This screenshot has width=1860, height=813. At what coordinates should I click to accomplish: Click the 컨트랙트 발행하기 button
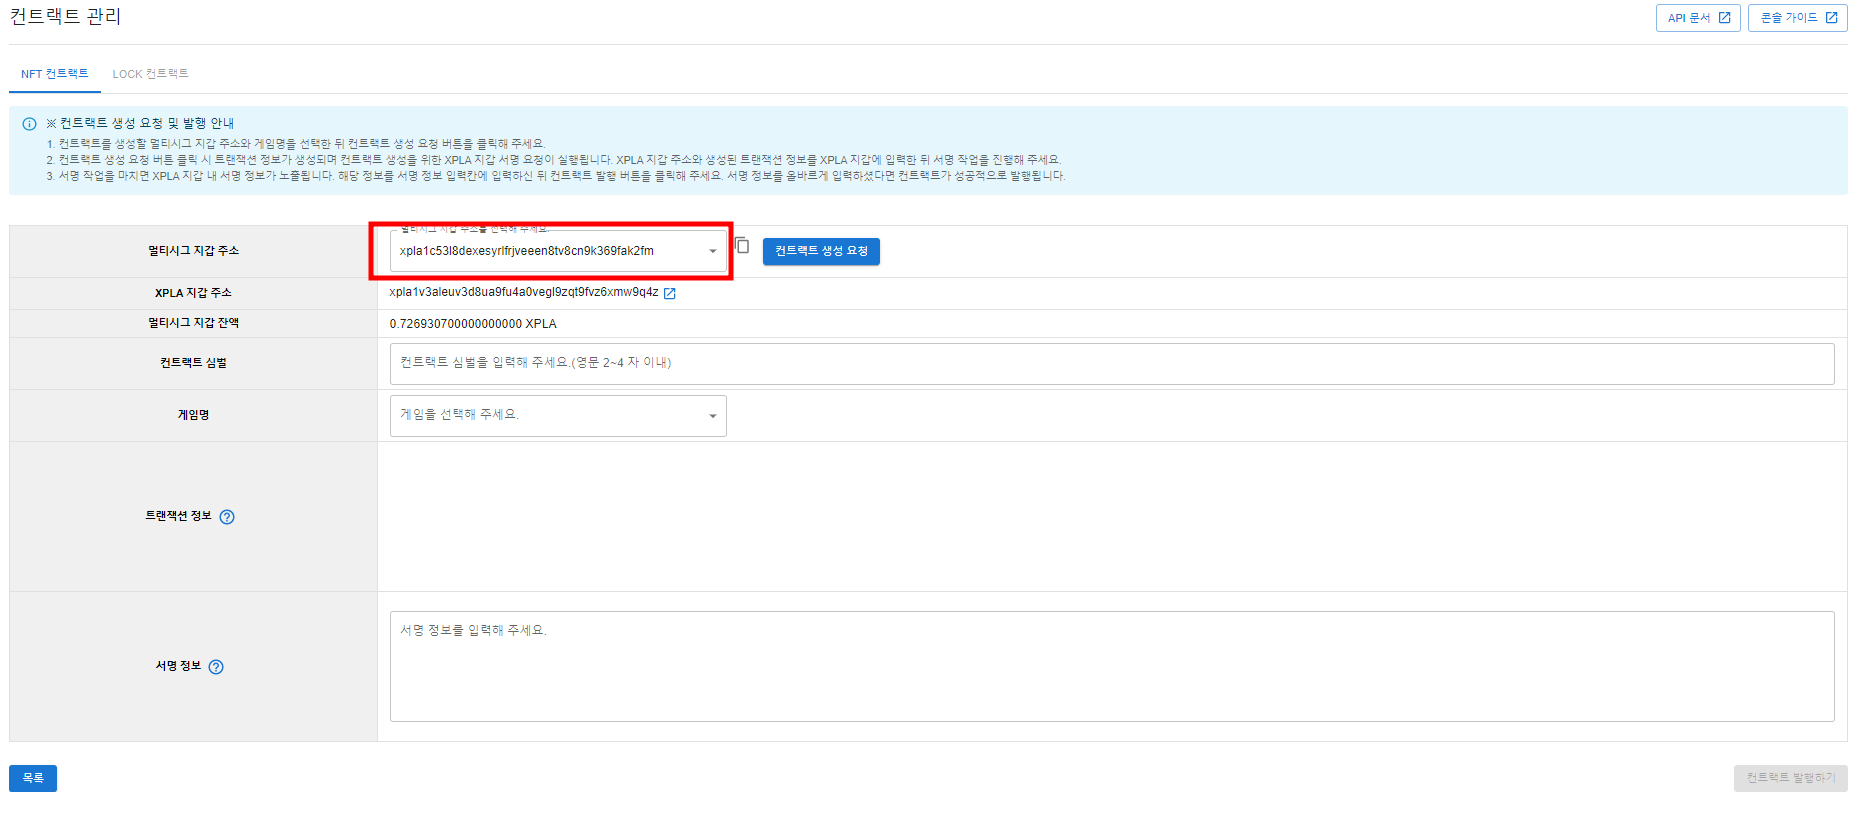pyautogui.click(x=1790, y=778)
